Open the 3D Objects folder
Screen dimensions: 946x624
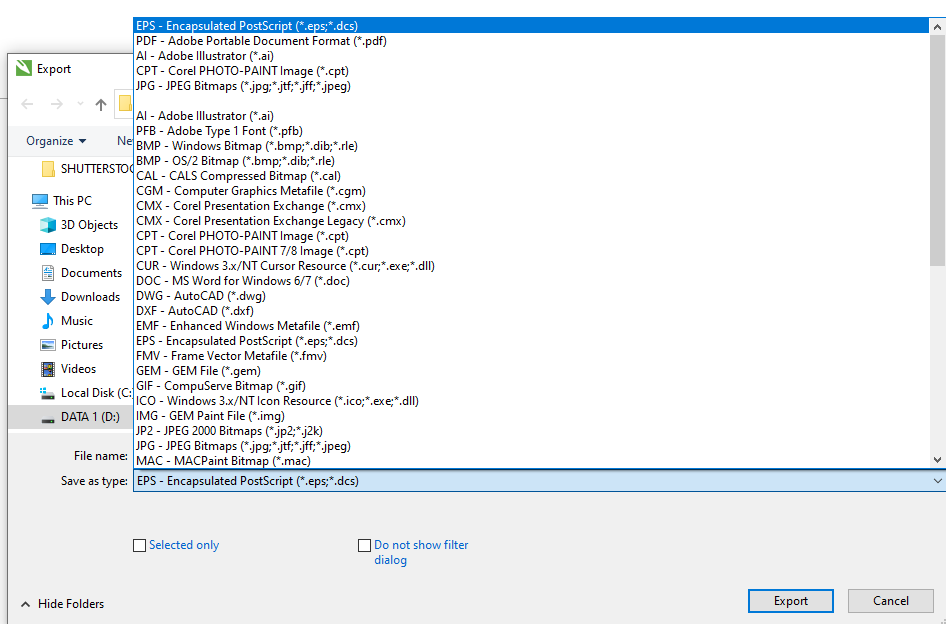coord(89,225)
